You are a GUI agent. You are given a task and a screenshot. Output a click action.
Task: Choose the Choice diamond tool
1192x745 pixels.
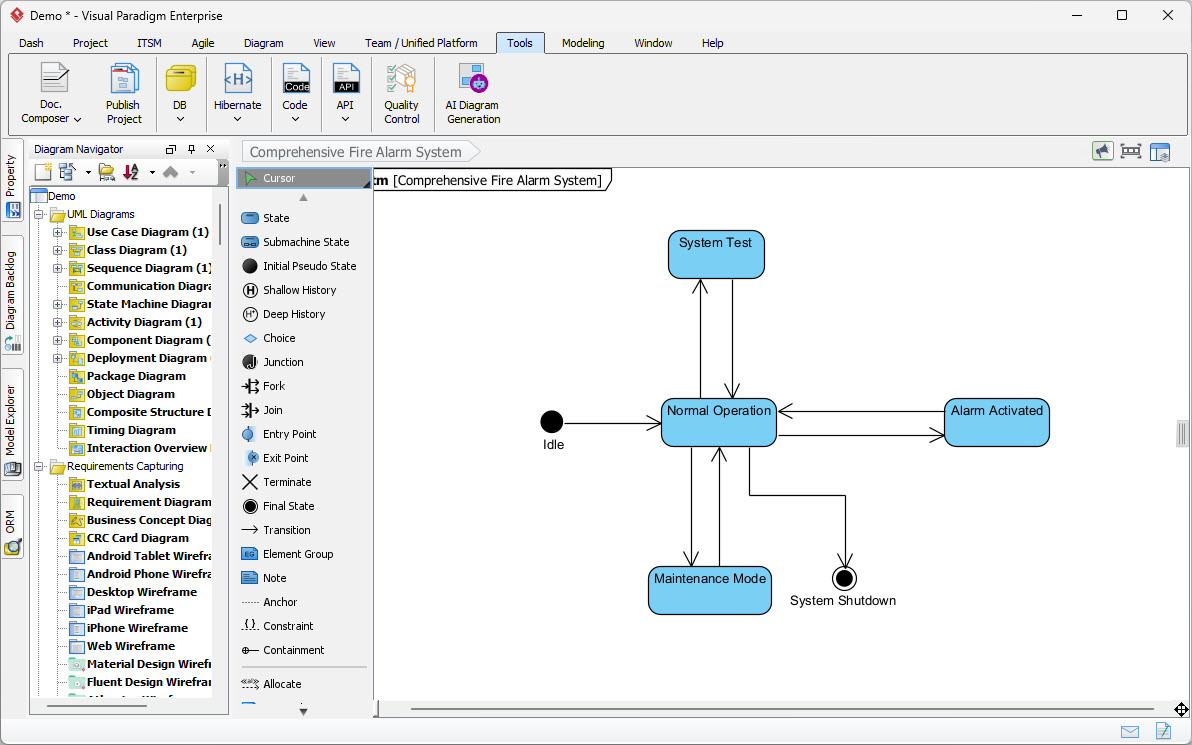pos(268,338)
